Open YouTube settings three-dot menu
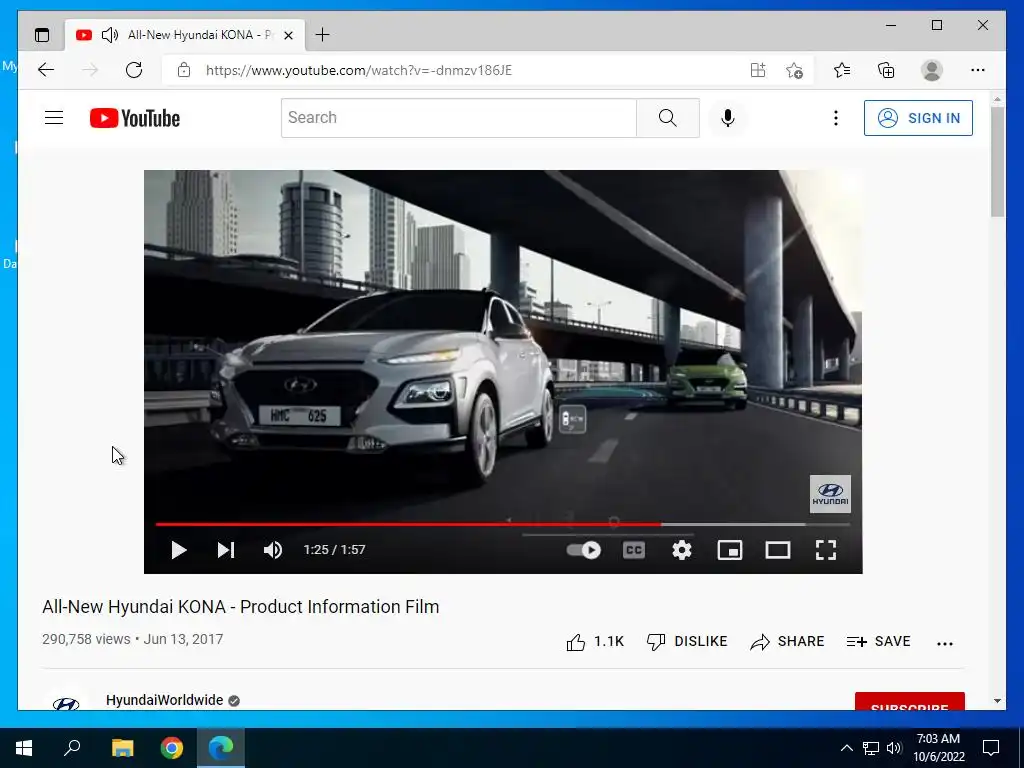The image size is (1024, 768). (x=835, y=118)
